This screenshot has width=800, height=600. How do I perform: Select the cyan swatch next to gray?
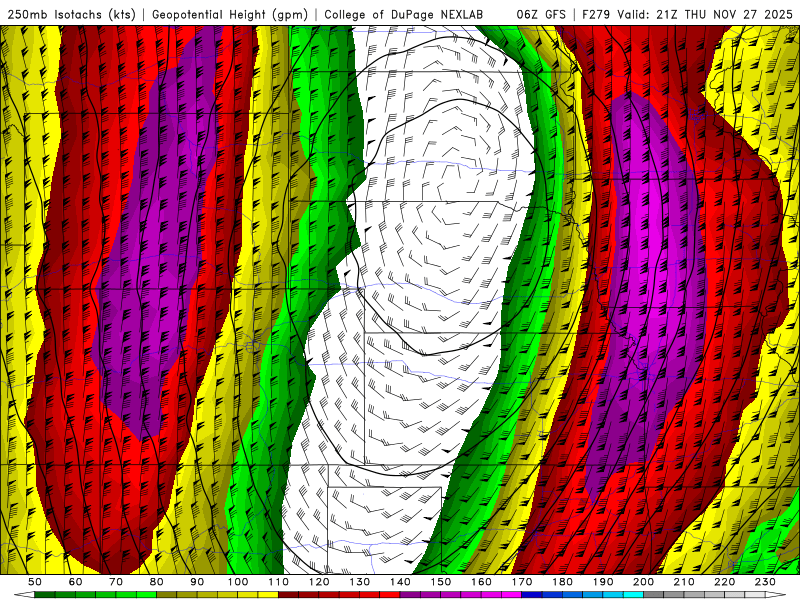[x=633, y=595]
